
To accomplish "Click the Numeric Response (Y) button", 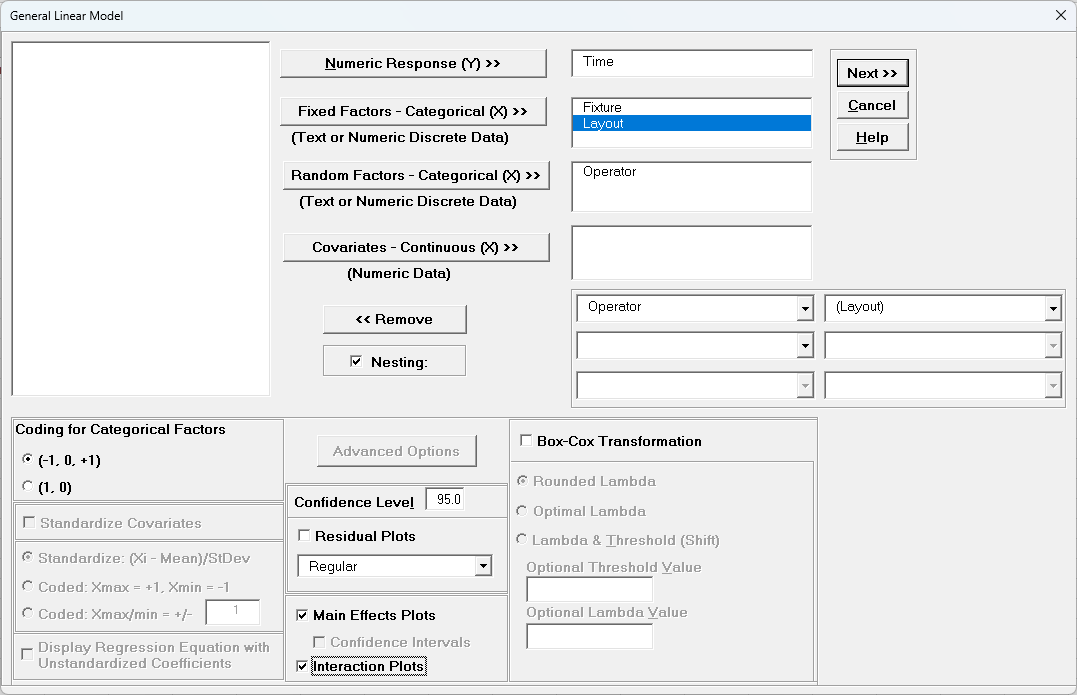I will coord(413,62).
